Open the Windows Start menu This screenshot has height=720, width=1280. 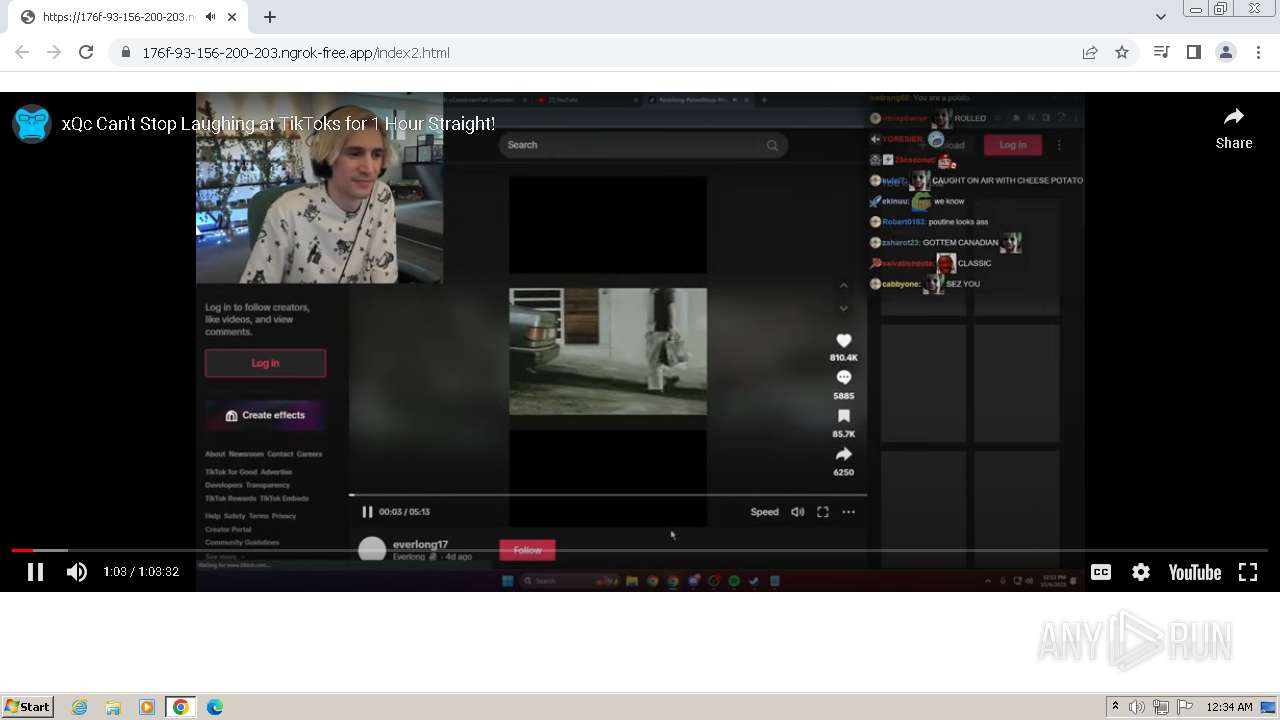(27, 707)
